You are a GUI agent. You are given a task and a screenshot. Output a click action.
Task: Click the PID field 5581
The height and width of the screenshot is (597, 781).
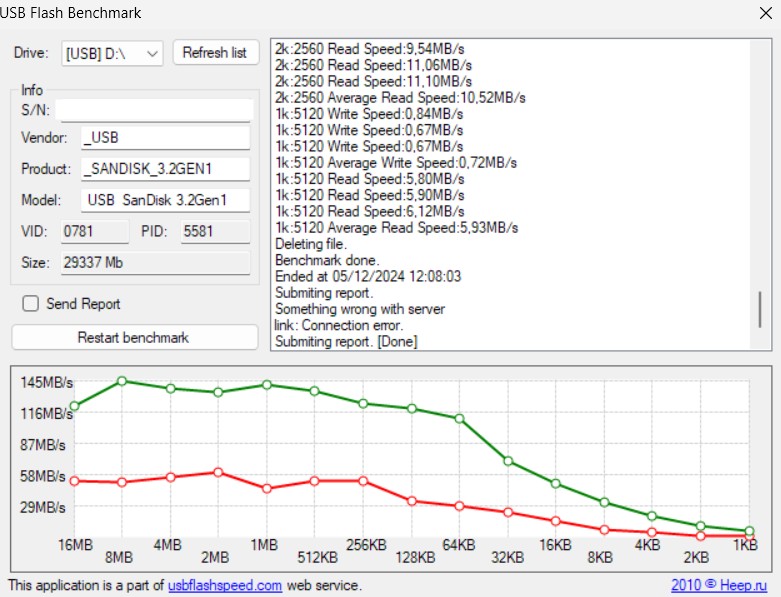215,232
